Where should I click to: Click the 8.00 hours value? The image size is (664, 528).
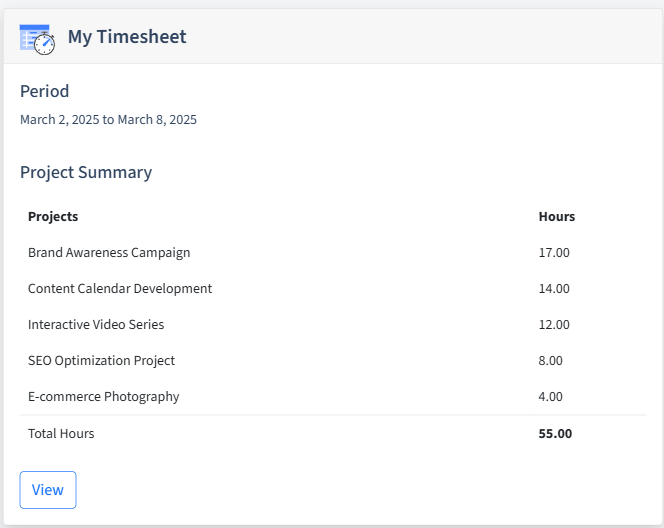(x=551, y=360)
